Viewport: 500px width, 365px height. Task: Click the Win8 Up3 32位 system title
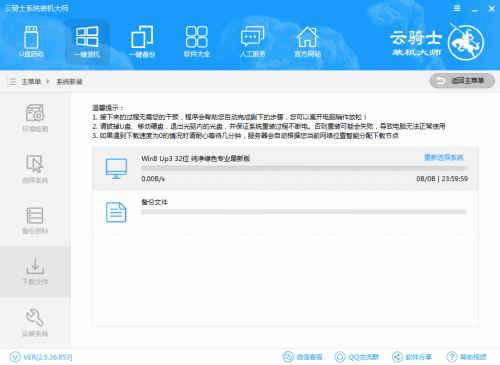click(x=196, y=158)
